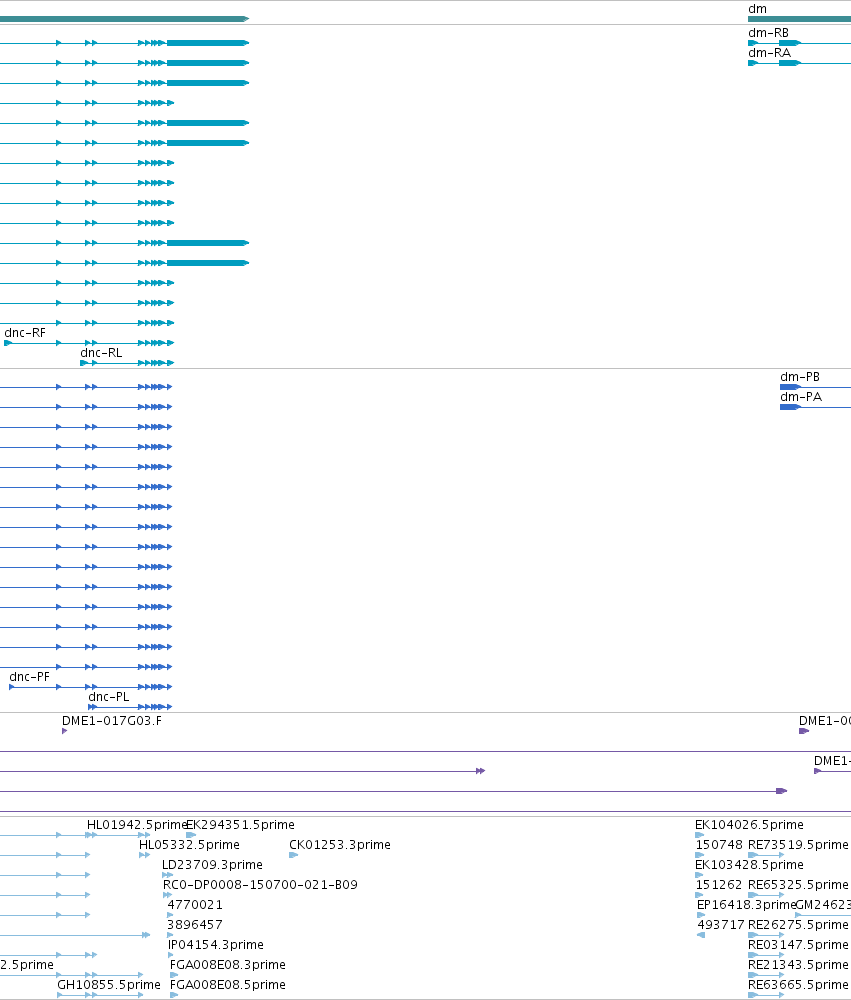Click the EK294351.5prime arrow glyph
The height and width of the screenshot is (1000, 851).
(x=191, y=835)
